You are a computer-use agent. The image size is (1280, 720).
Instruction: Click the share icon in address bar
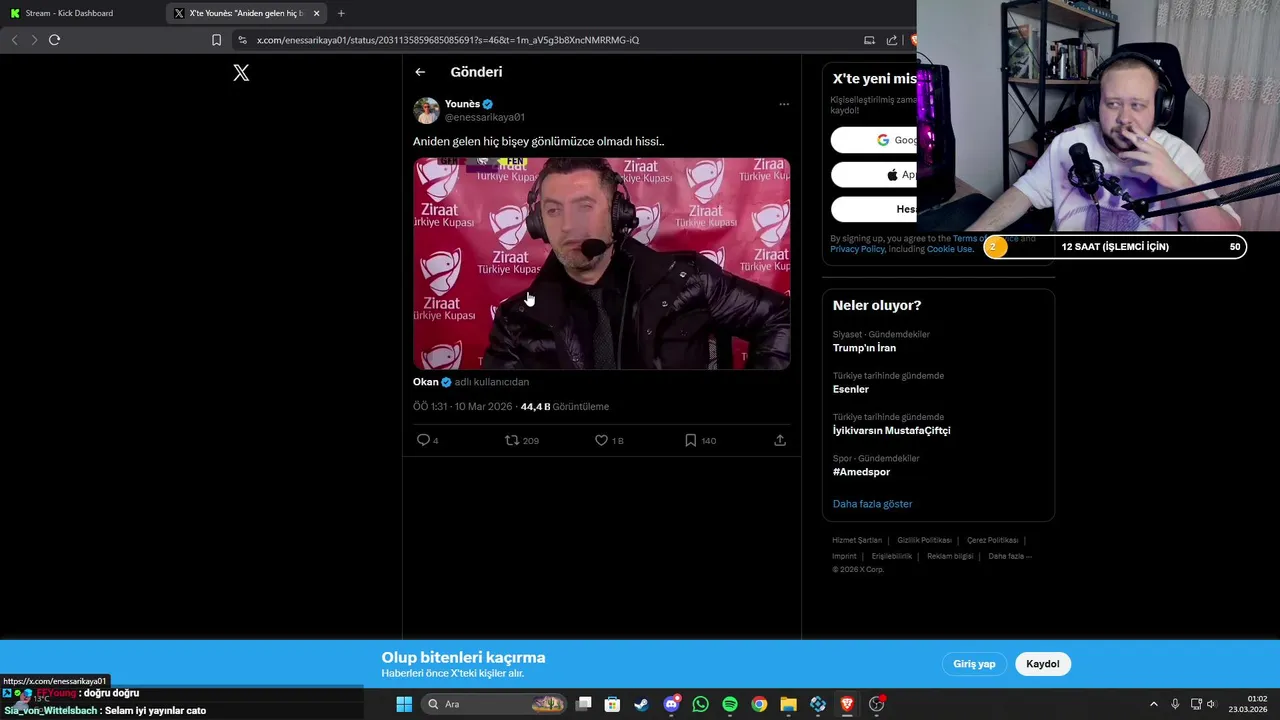click(x=891, y=40)
